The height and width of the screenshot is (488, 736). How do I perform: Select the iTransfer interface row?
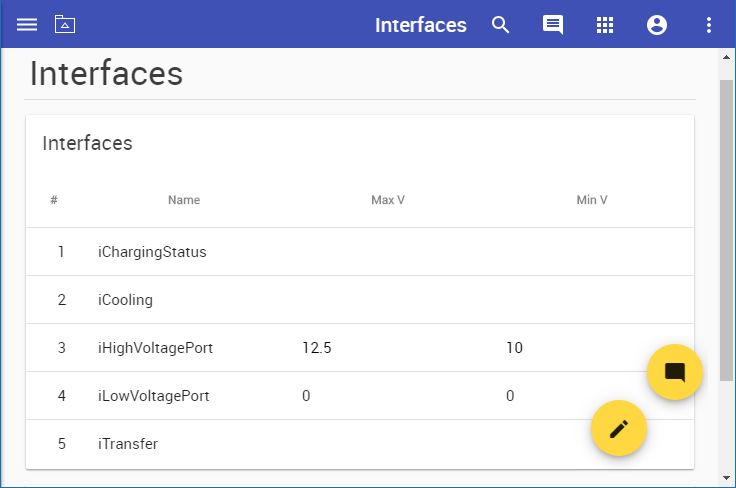(128, 444)
